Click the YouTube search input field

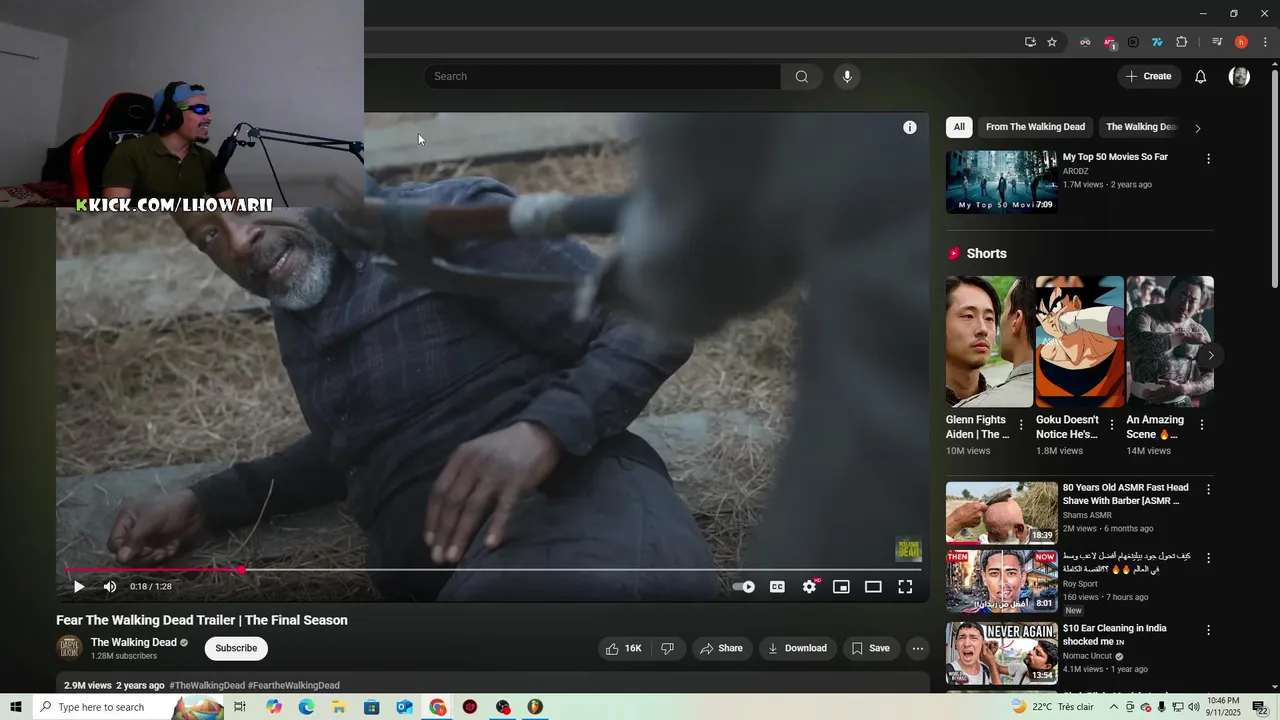(x=602, y=77)
